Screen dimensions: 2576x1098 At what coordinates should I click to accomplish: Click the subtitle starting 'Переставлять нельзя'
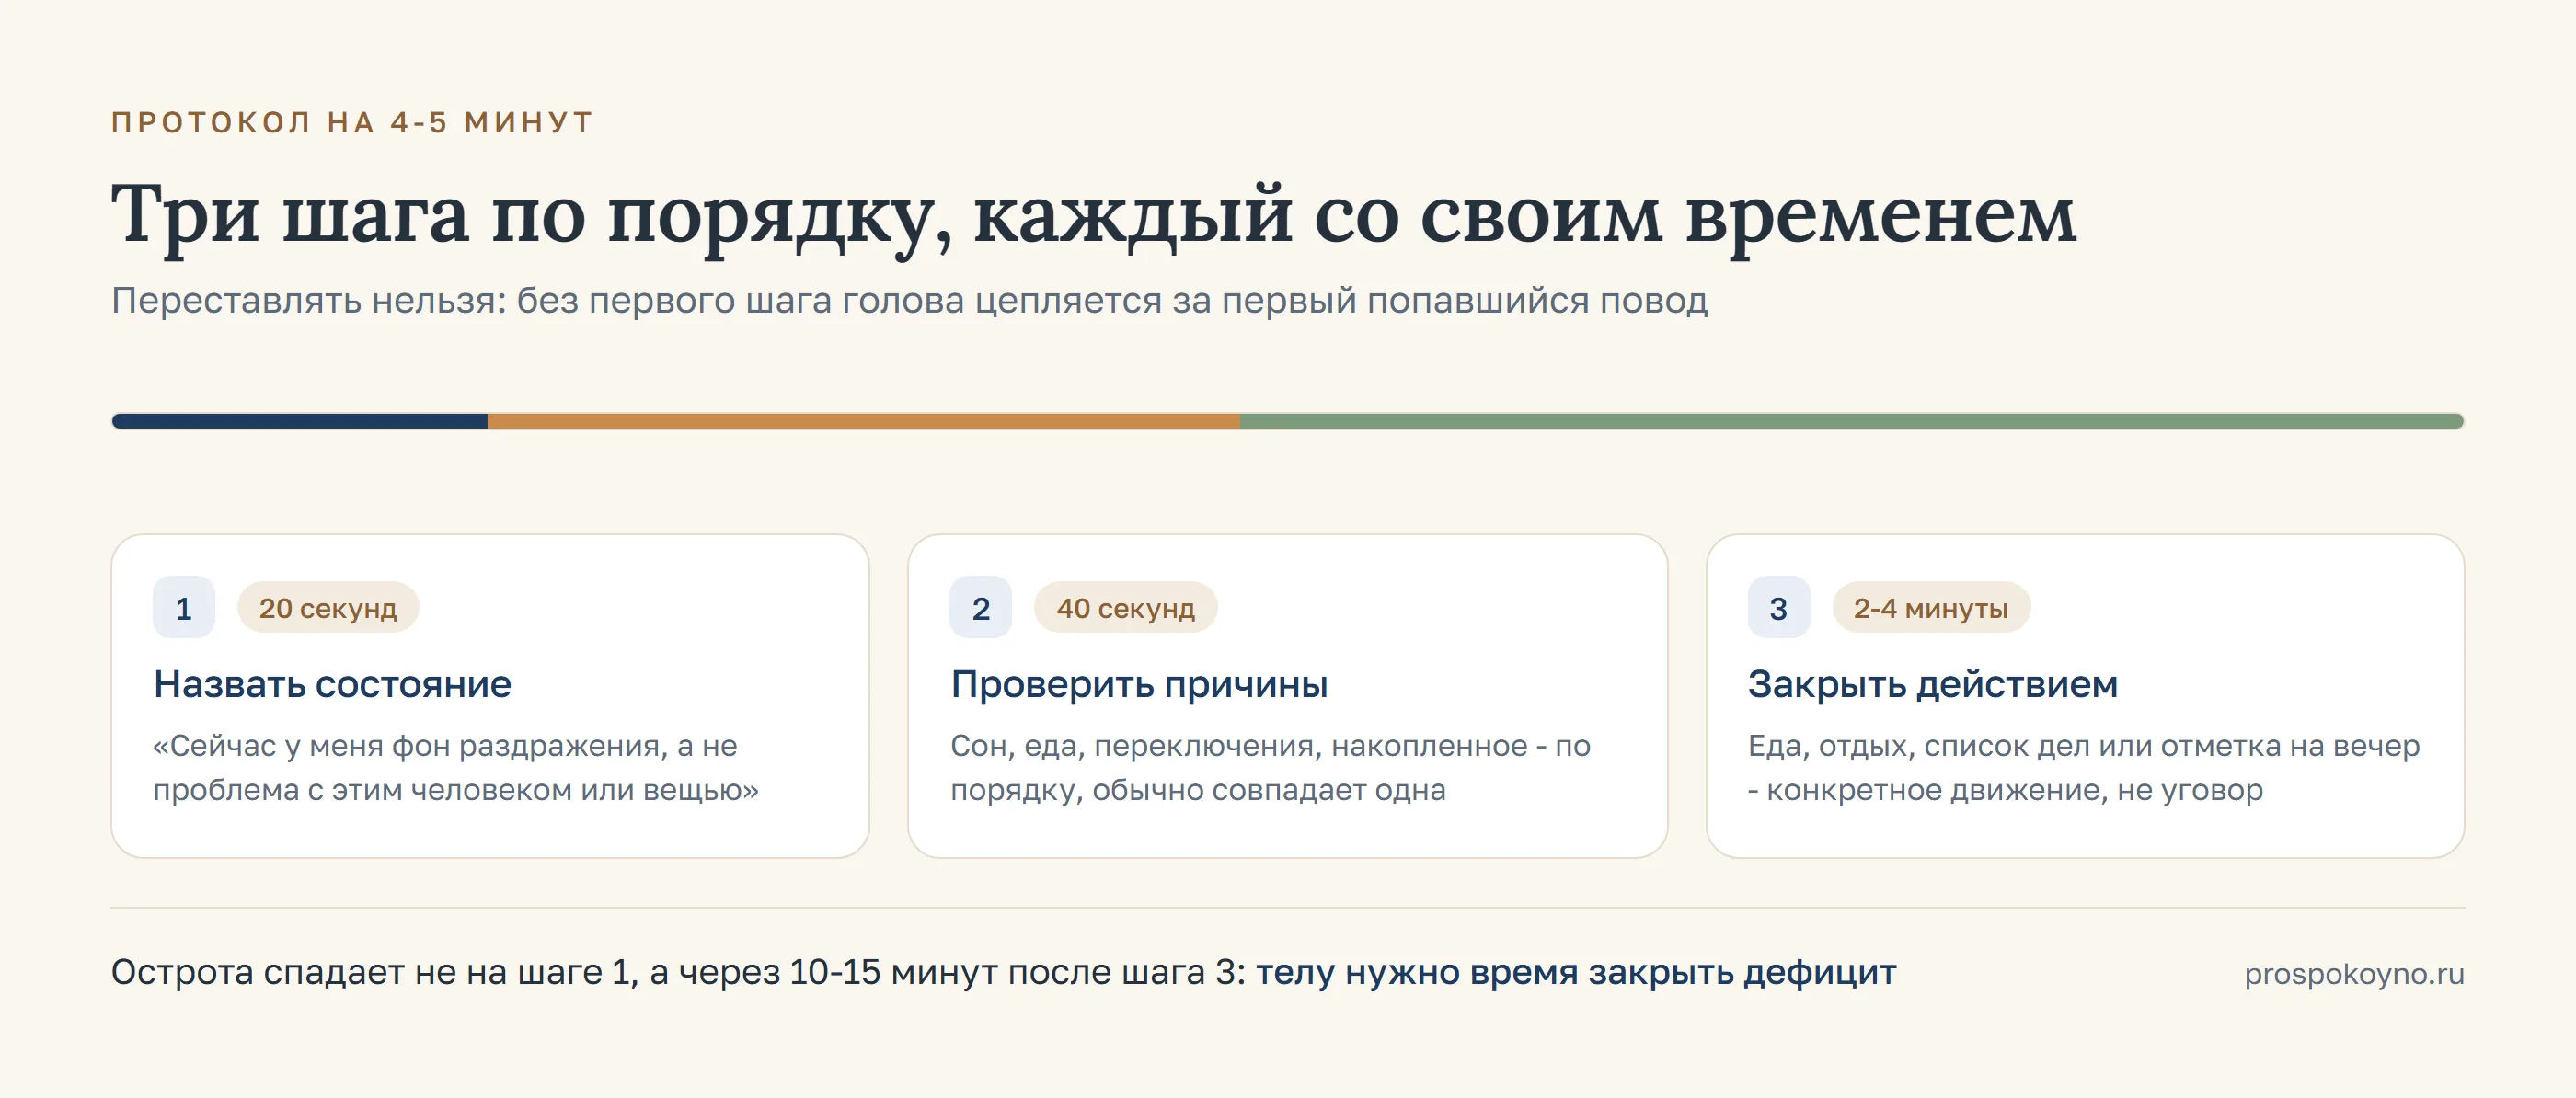pyautogui.click(x=909, y=300)
